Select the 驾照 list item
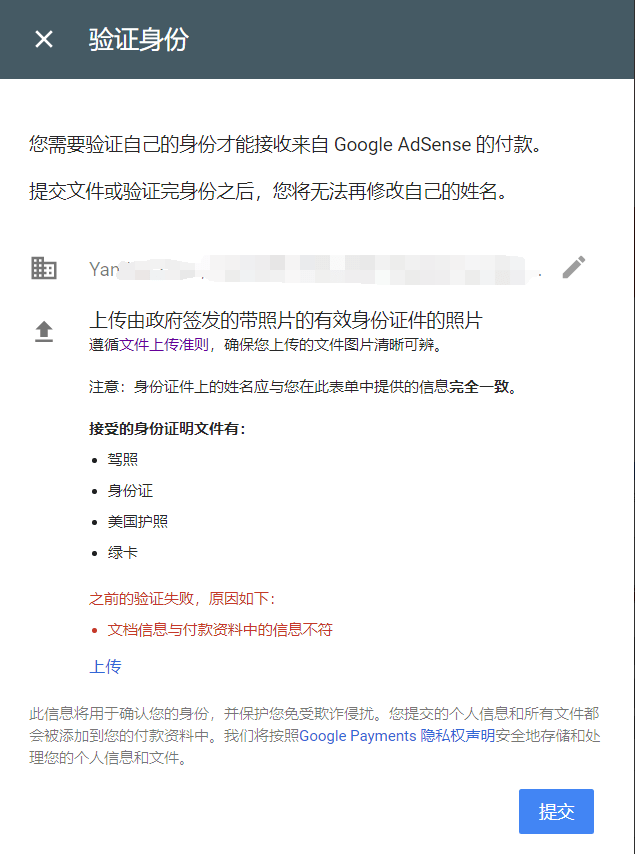635x854 pixels. pos(123,460)
